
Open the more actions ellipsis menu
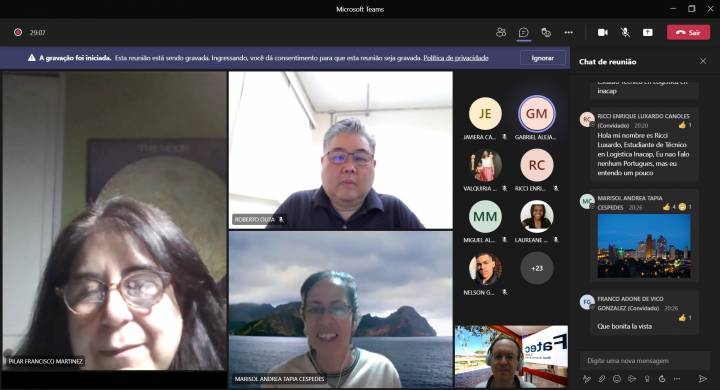click(568, 32)
